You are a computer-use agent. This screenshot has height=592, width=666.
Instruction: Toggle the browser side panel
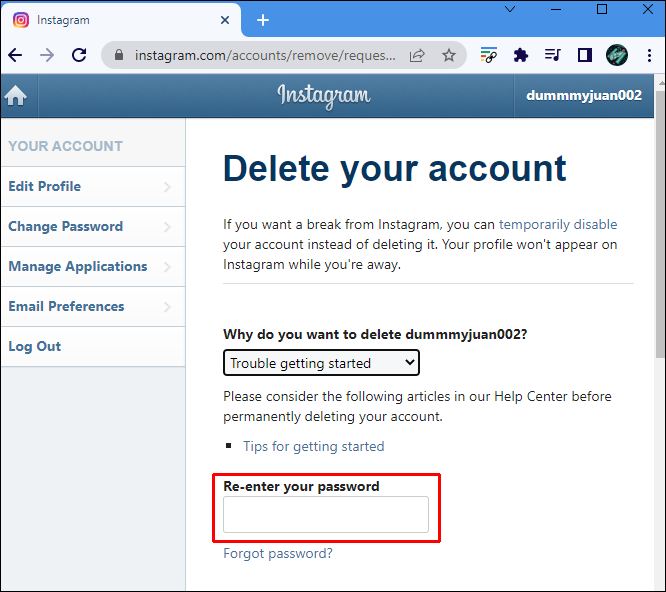click(585, 55)
